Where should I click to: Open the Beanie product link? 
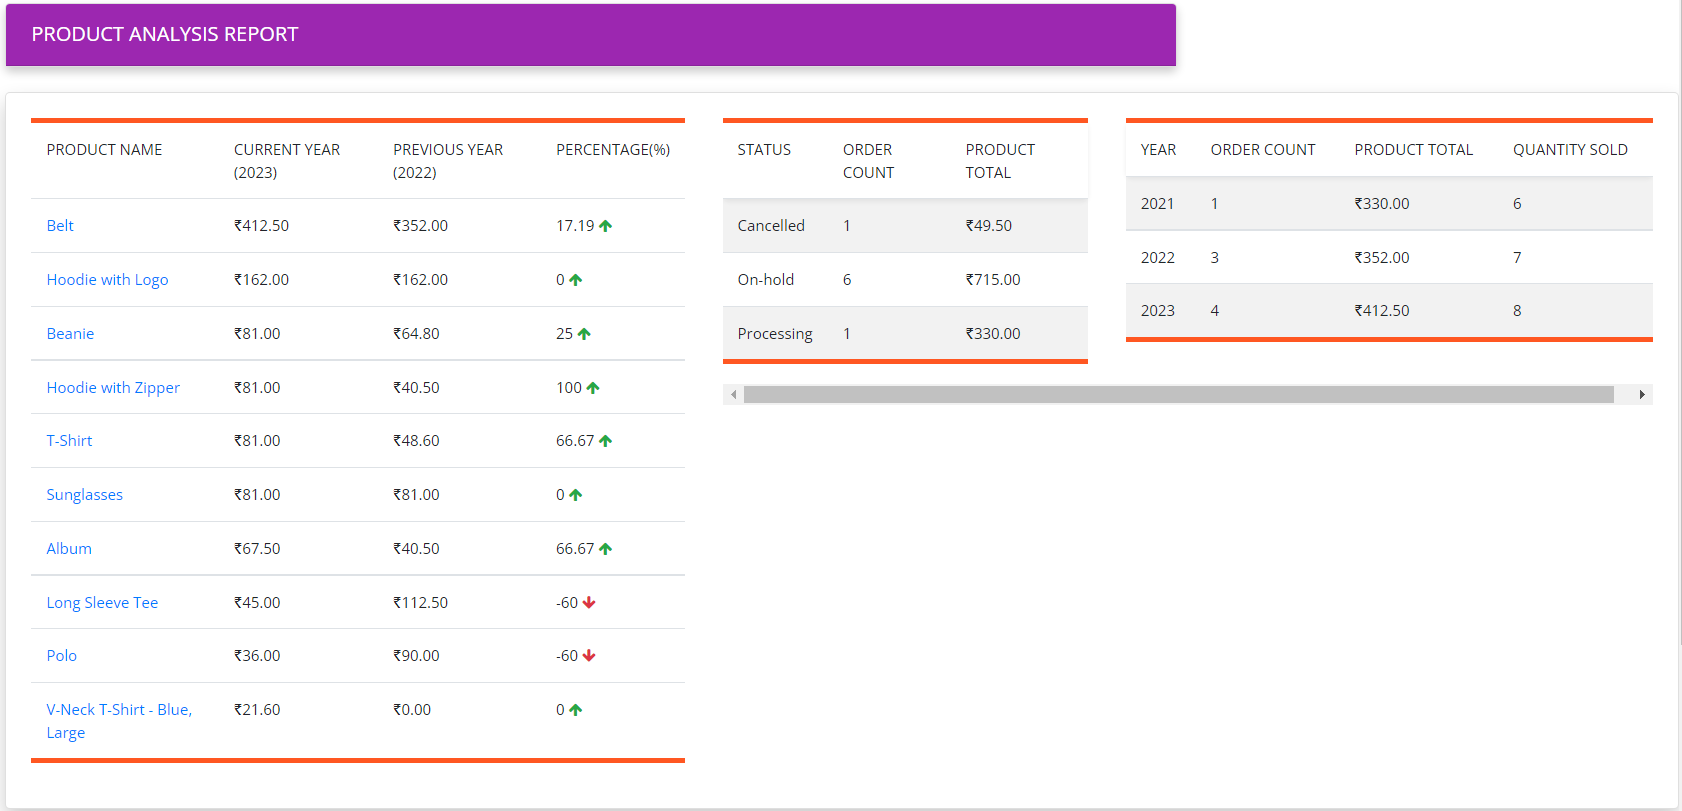(70, 334)
